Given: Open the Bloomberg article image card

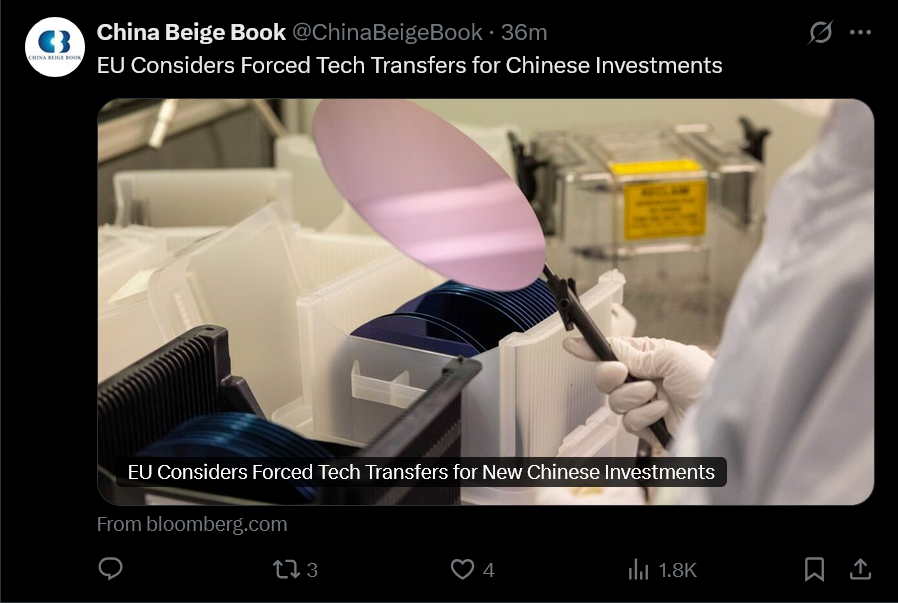Looking at the screenshot, I should point(486,302).
